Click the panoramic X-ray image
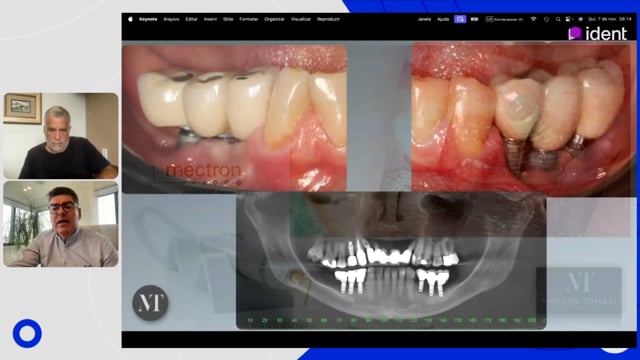 [x=391, y=260]
